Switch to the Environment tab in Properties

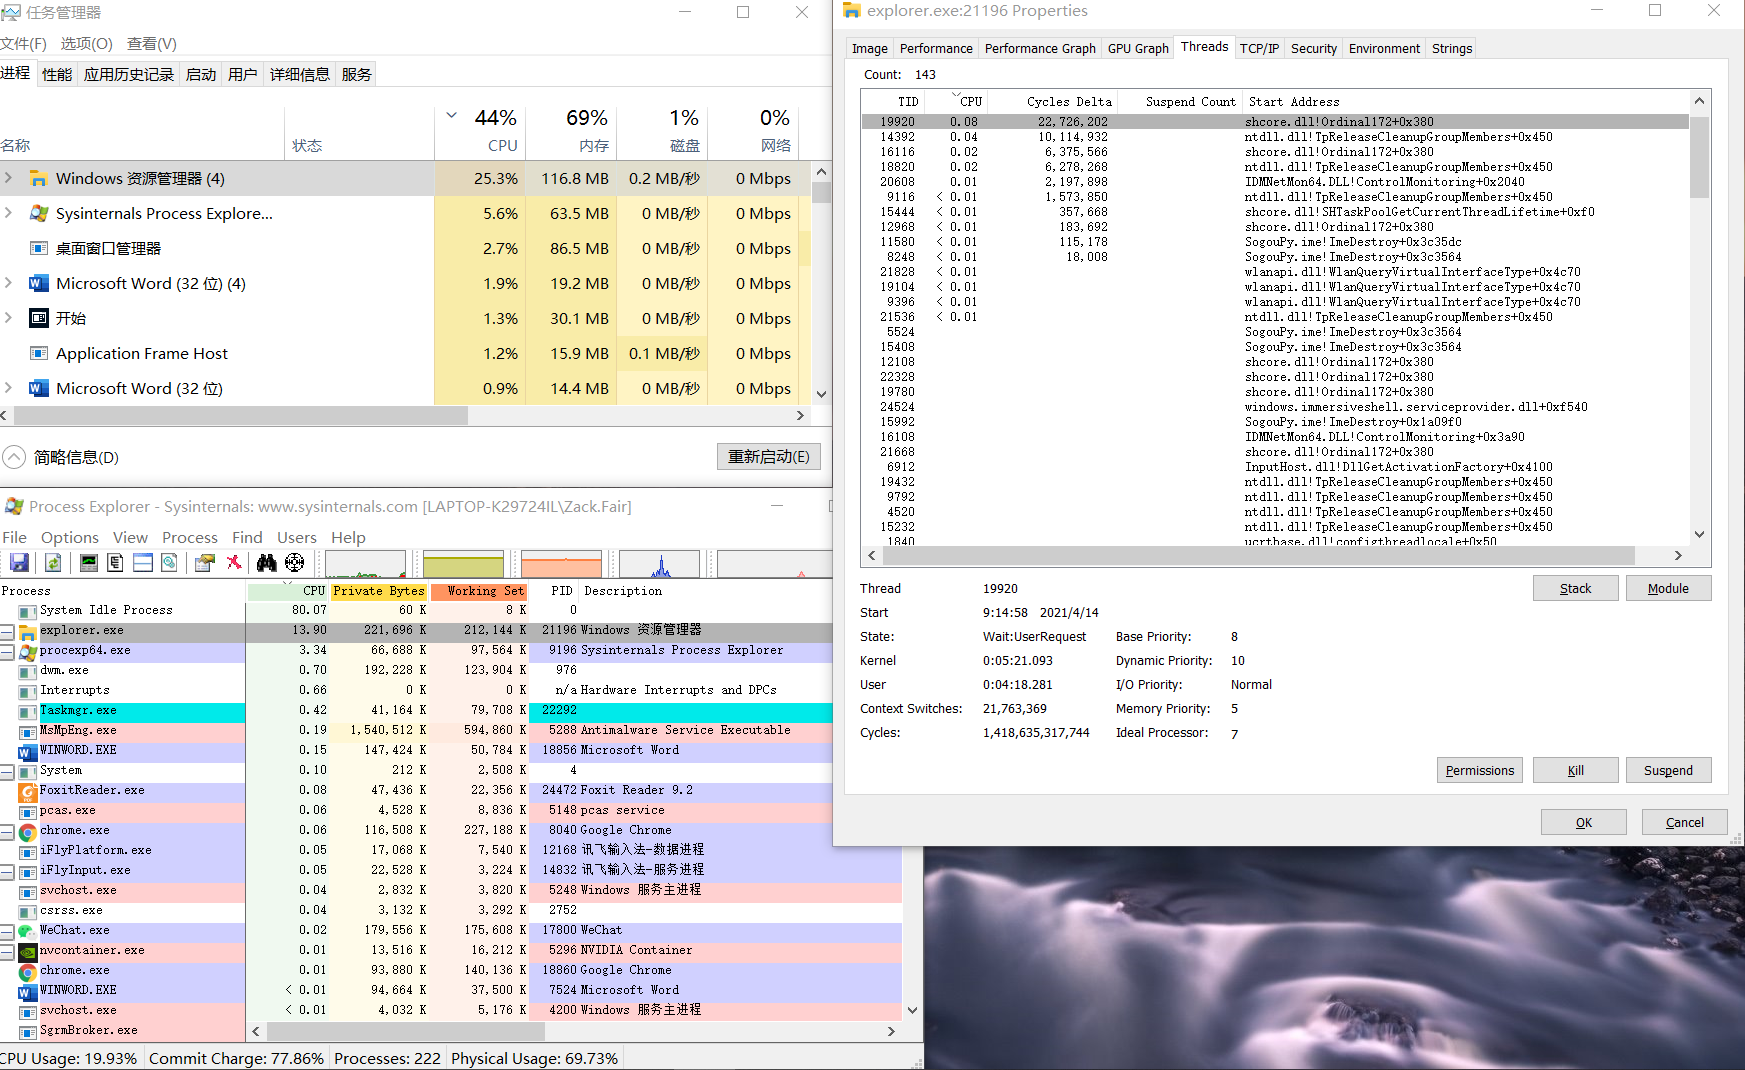pos(1384,48)
